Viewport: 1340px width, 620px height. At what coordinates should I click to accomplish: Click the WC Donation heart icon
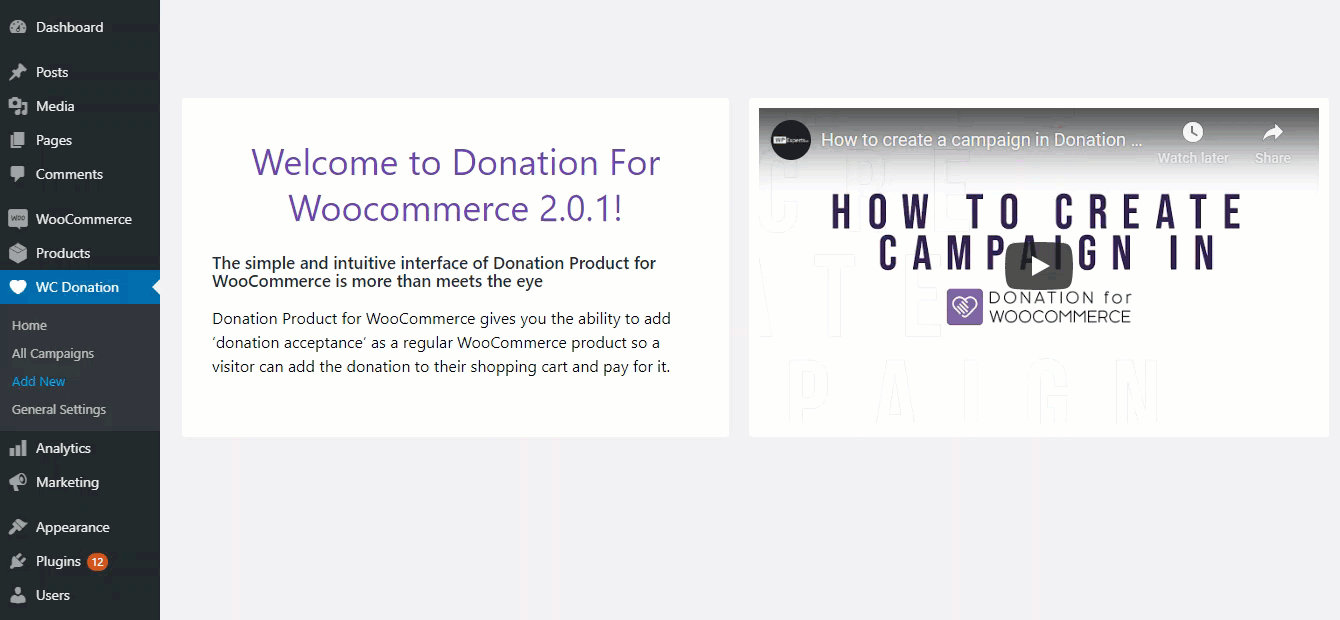coord(18,287)
